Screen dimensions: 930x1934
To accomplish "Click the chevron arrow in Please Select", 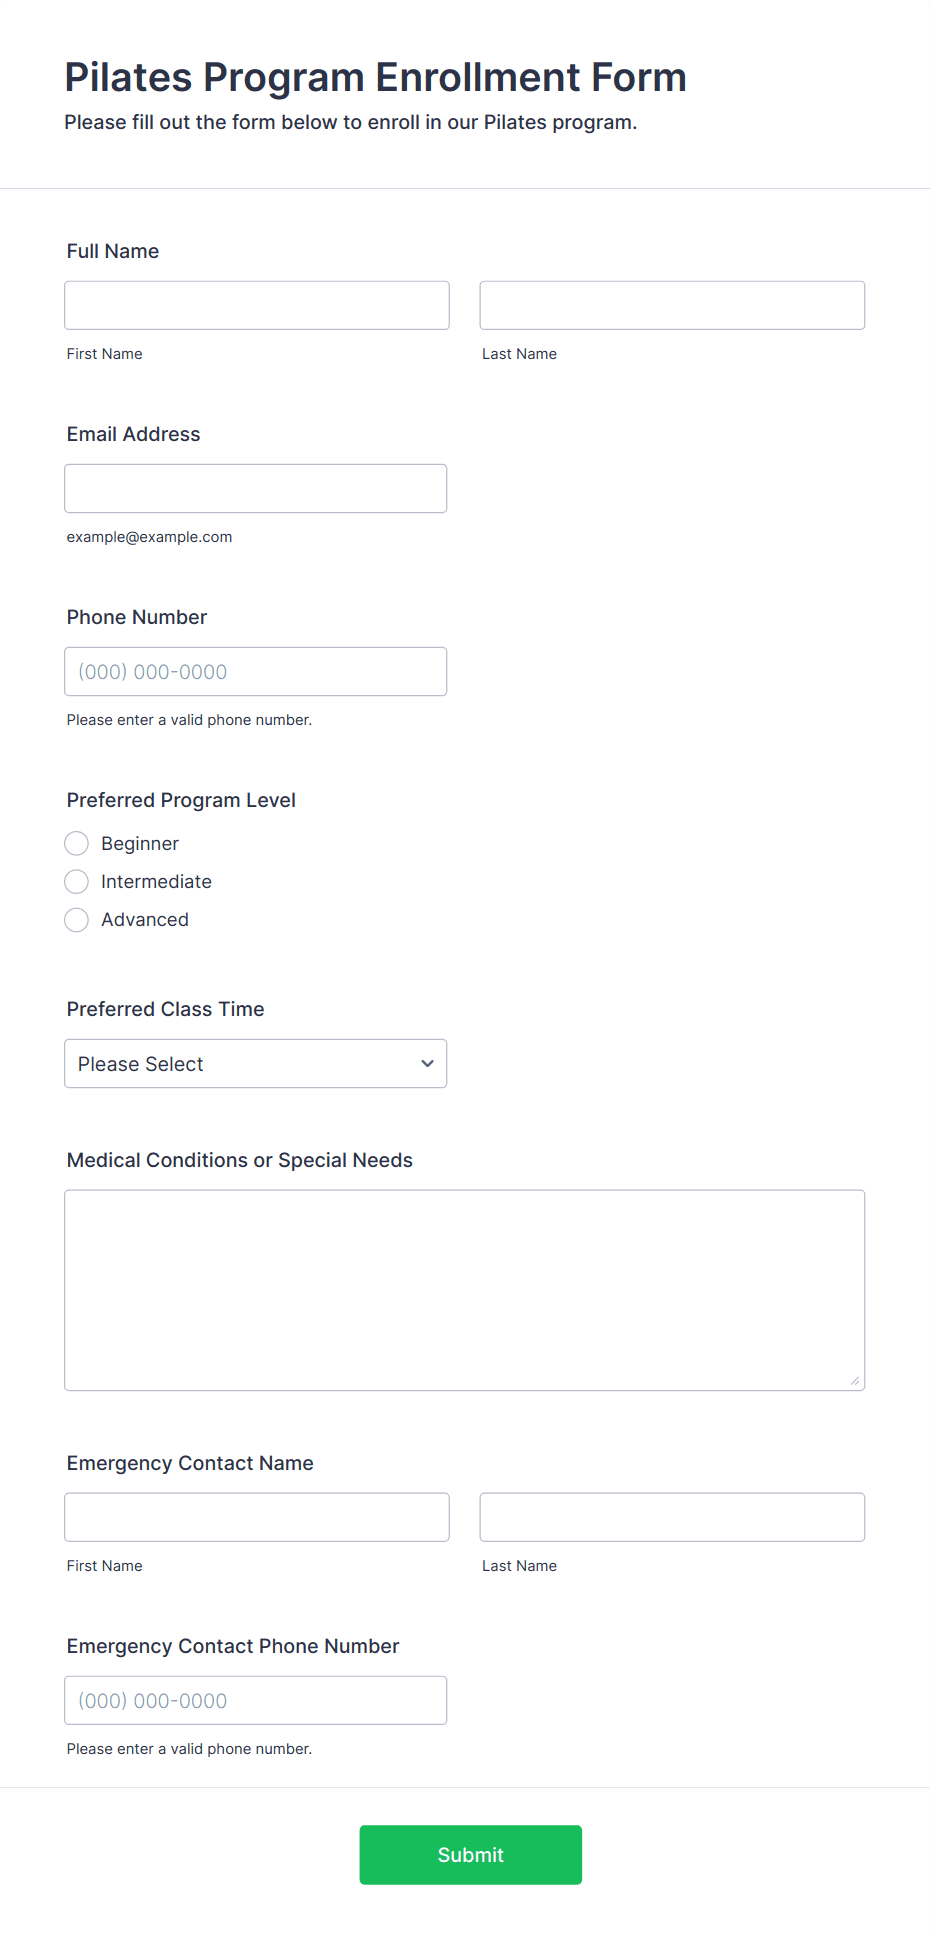I will point(428,1063).
